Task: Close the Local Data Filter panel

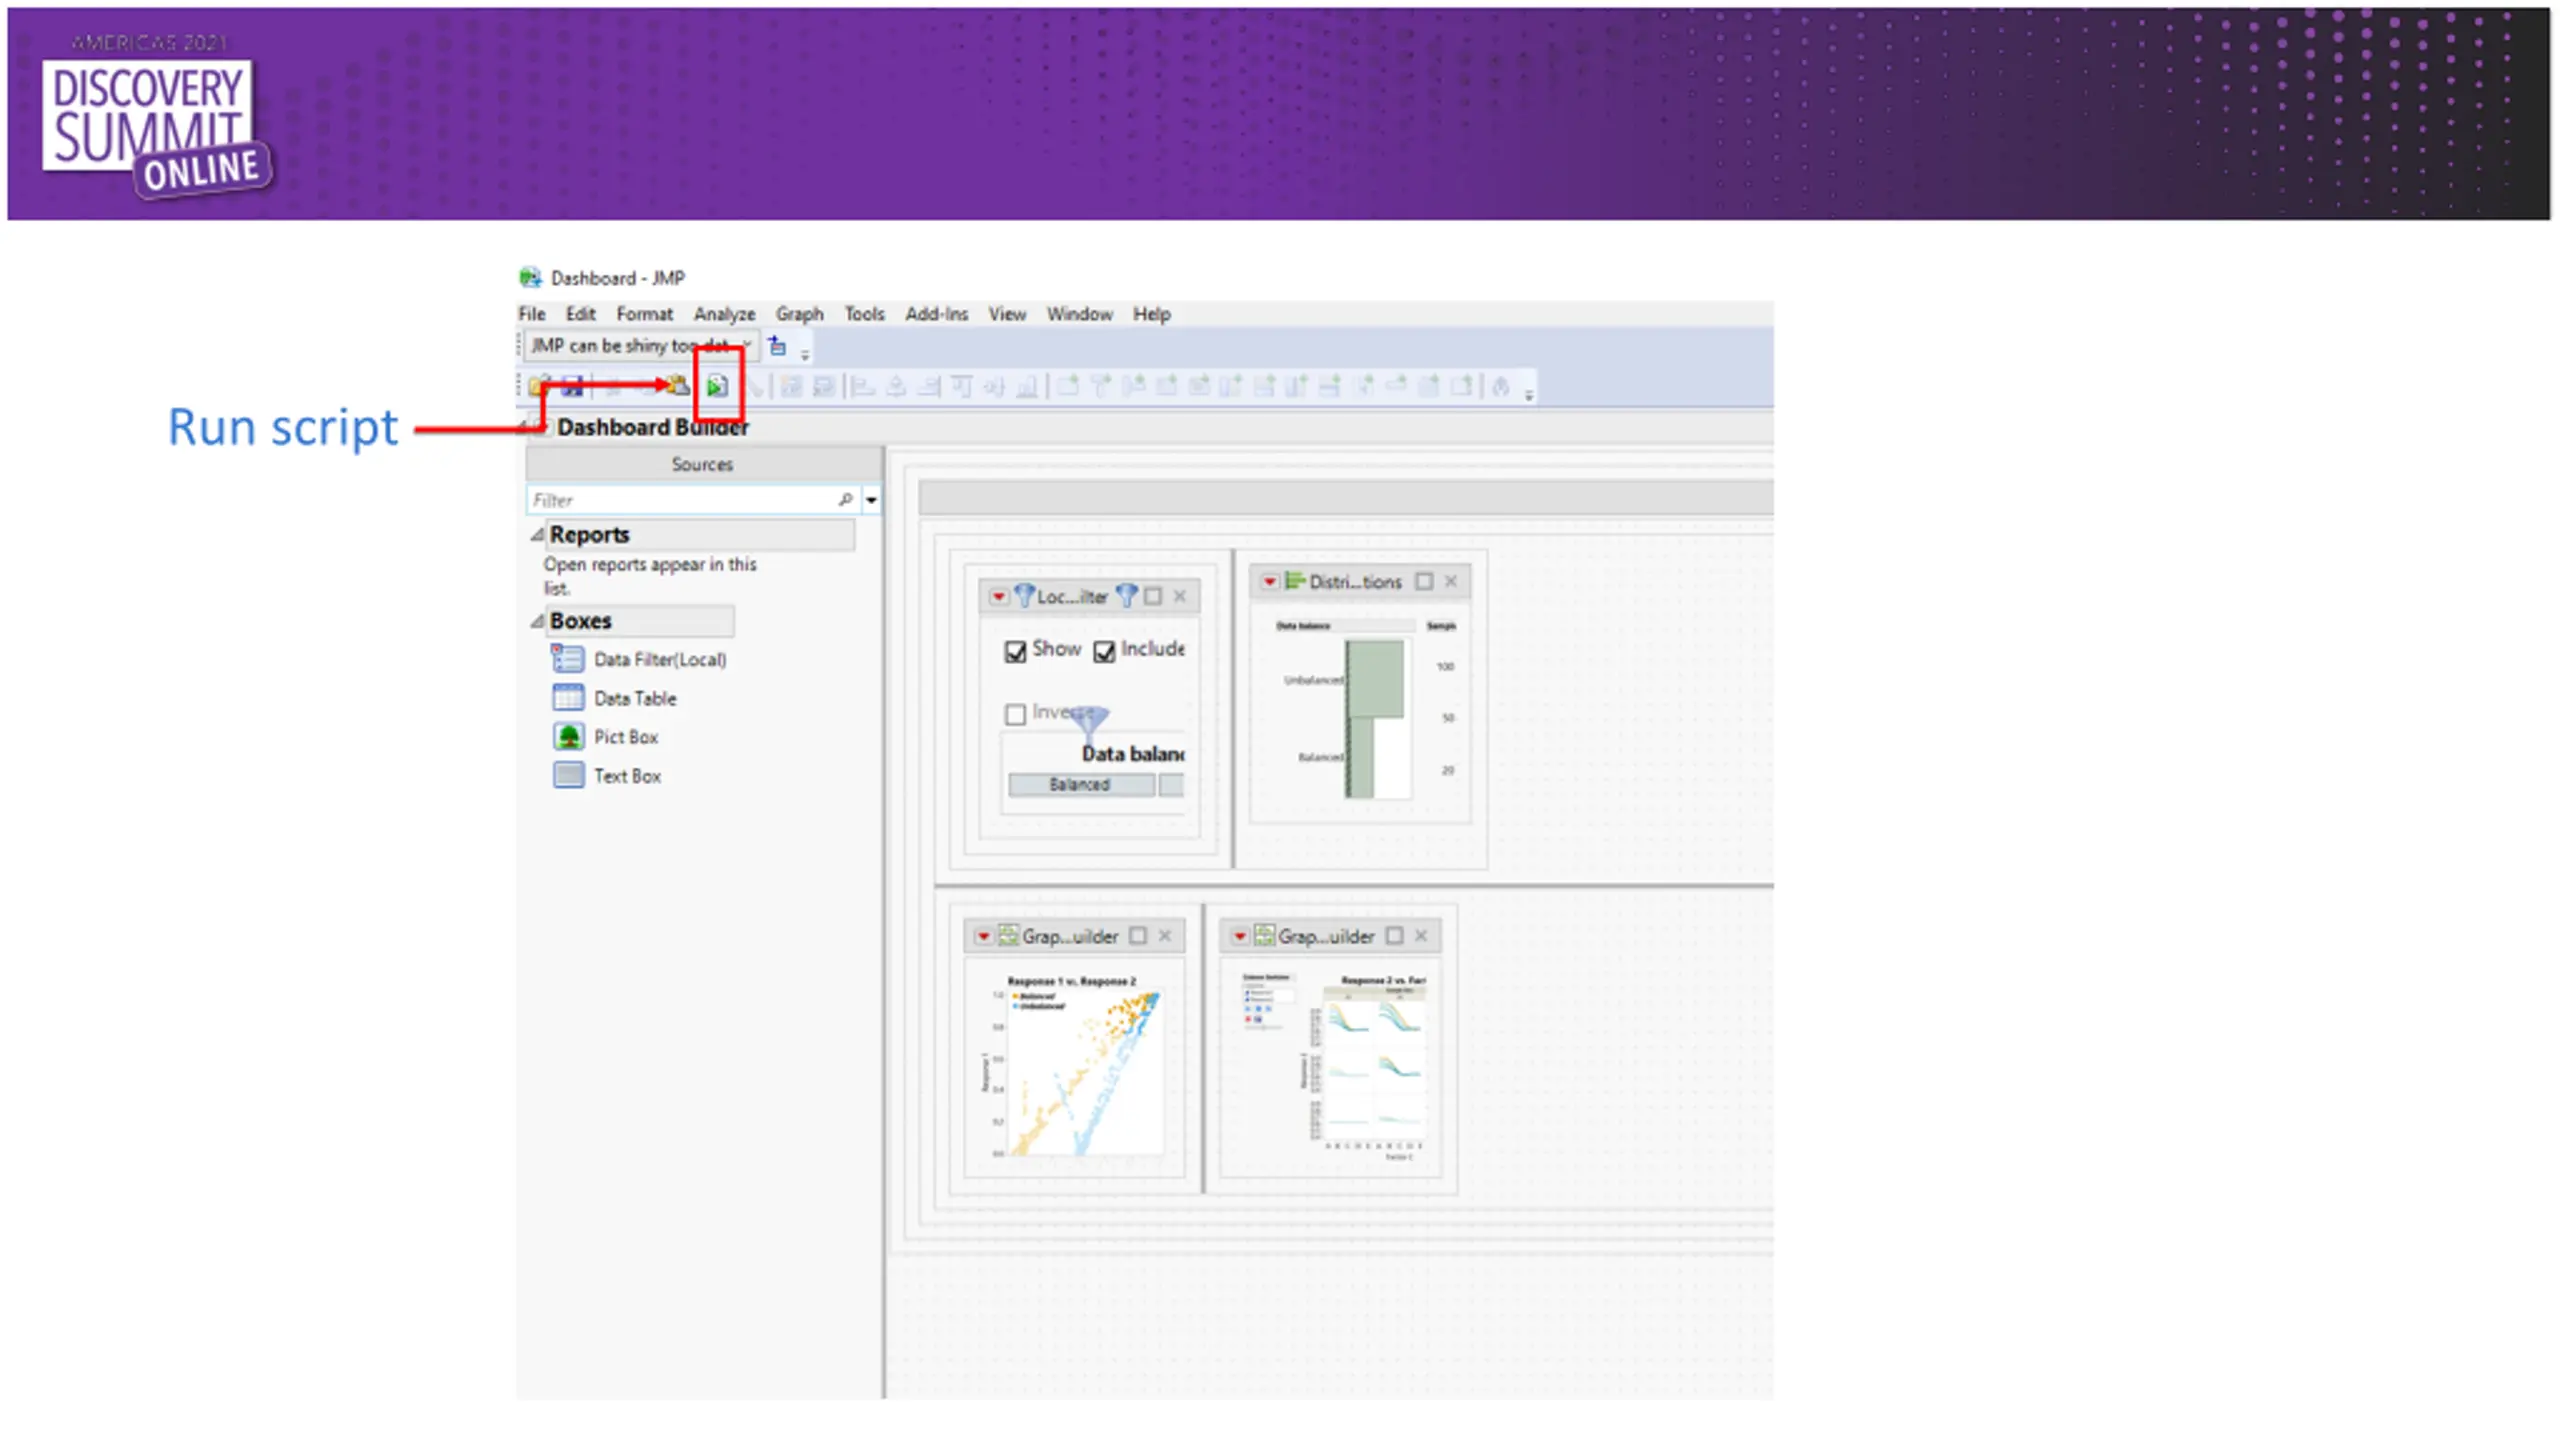Action: tap(1180, 596)
